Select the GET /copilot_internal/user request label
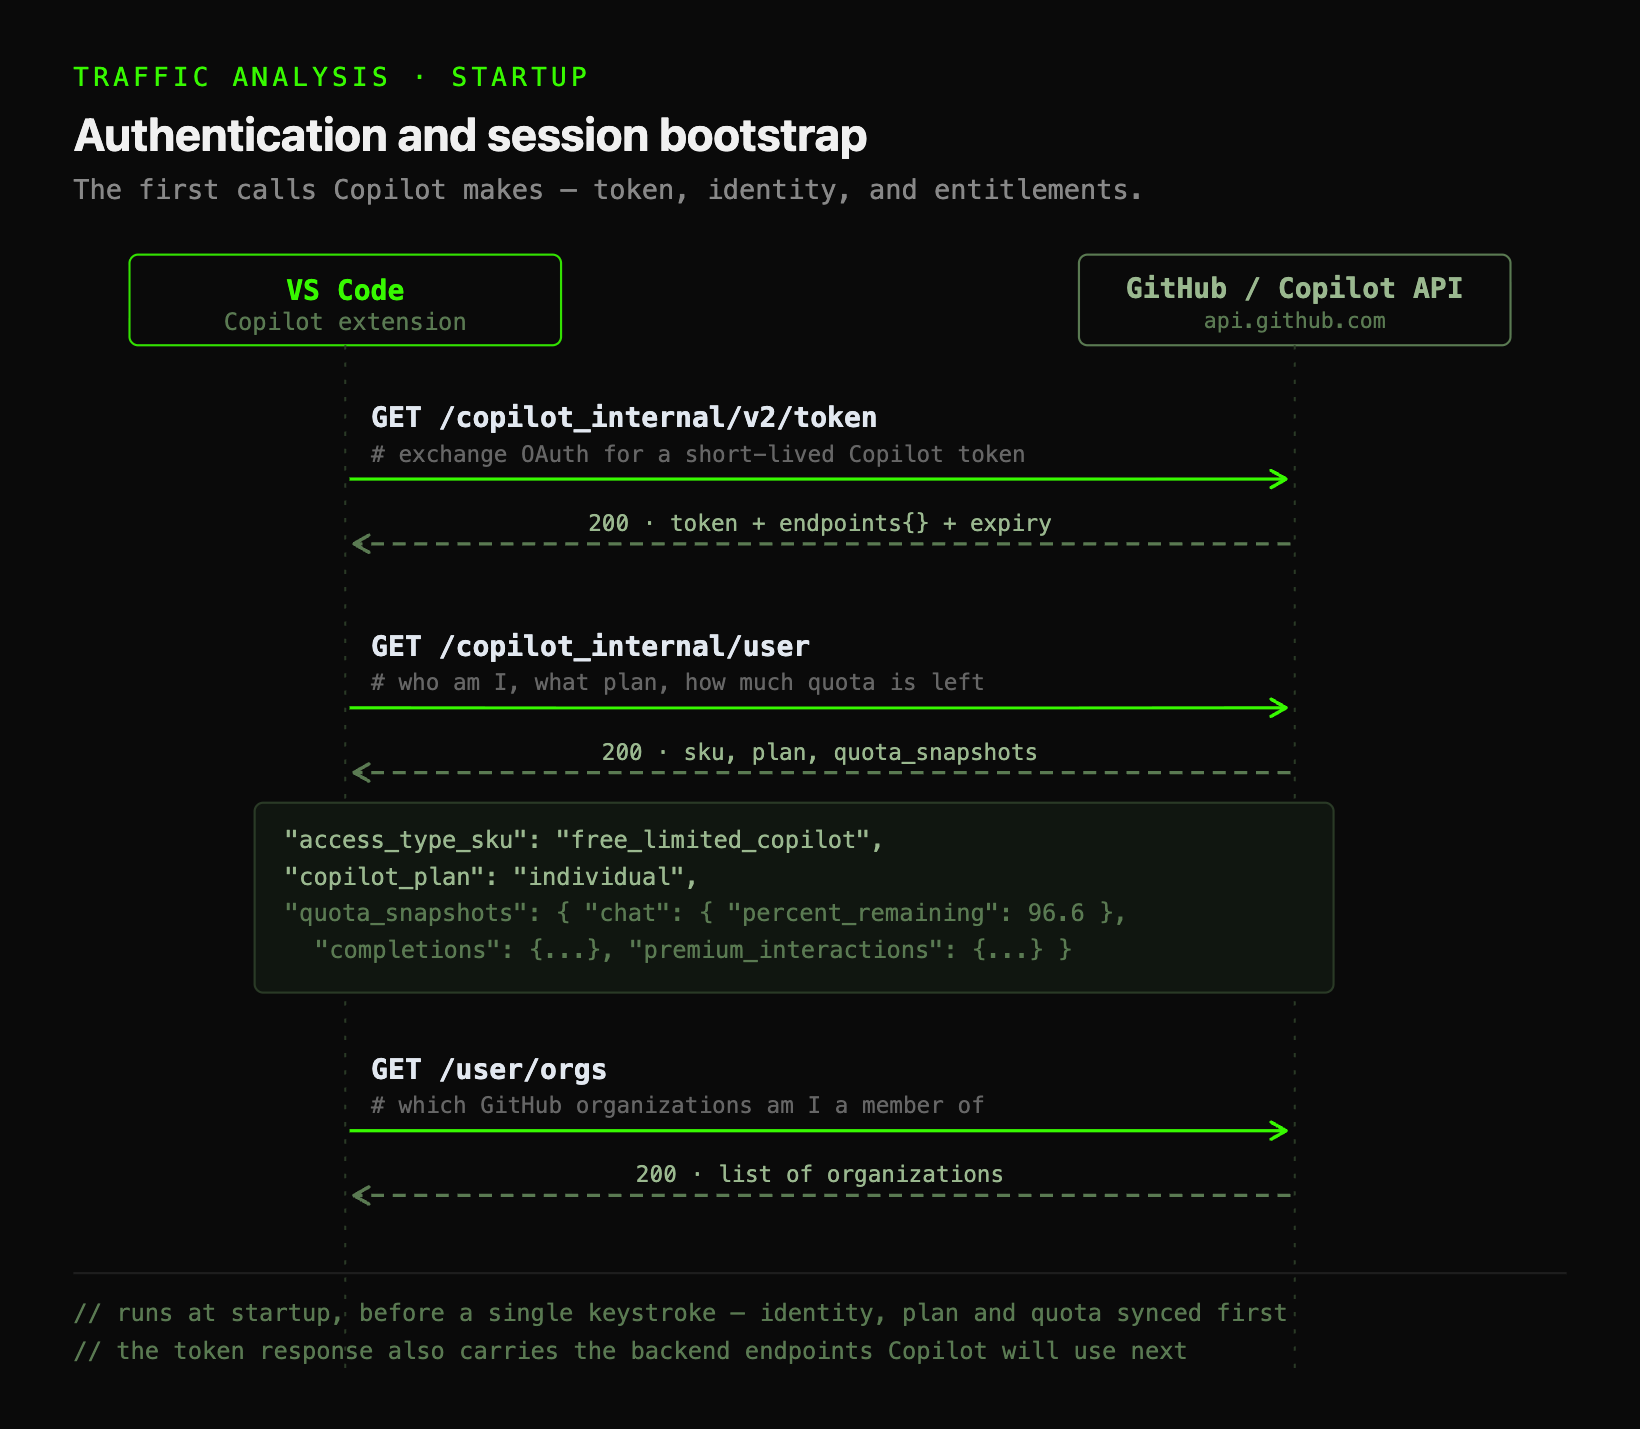The width and height of the screenshot is (1640, 1429). coord(590,646)
